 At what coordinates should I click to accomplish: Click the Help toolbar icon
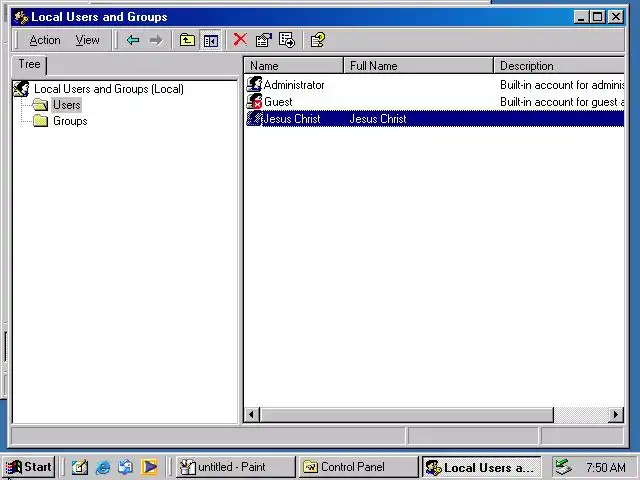click(x=318, y=40)
